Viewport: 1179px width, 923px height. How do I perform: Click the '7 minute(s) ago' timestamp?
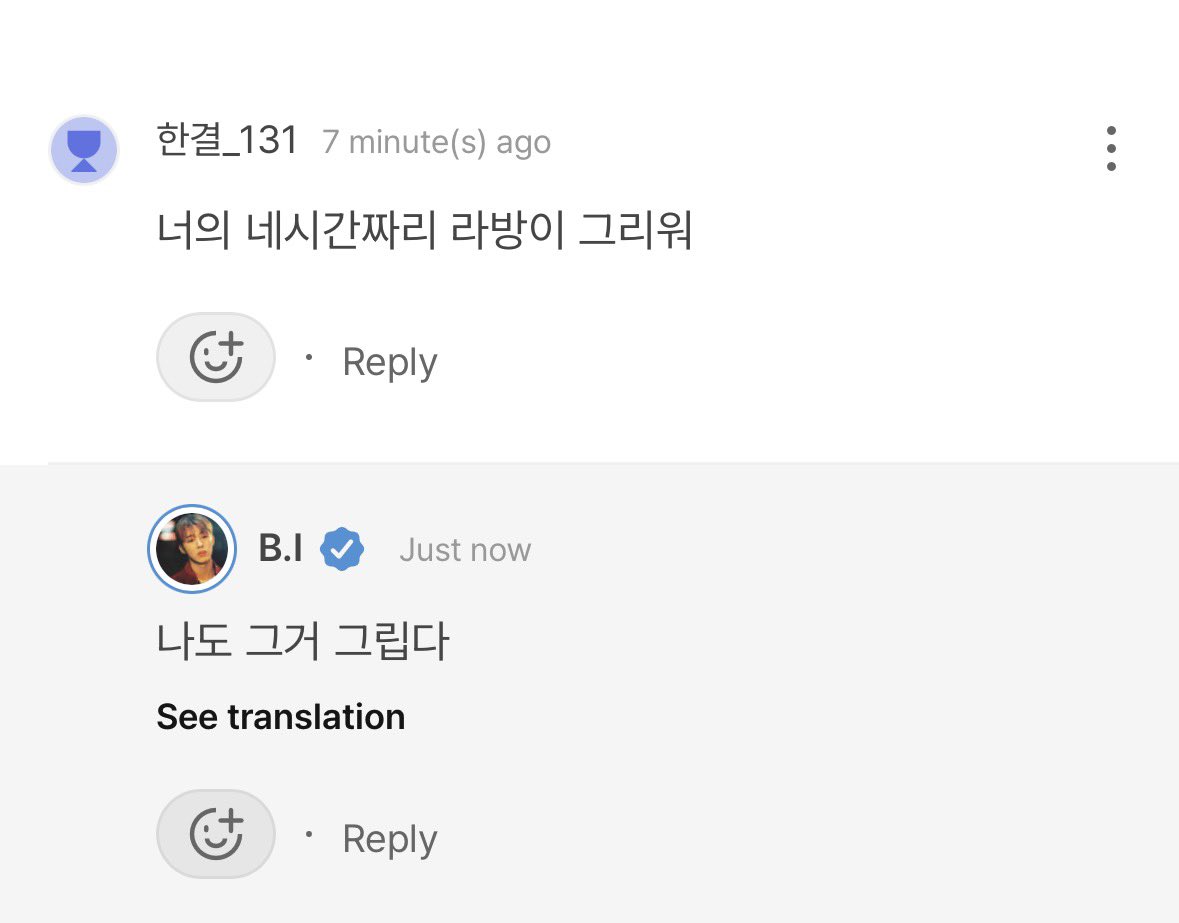coord(436,142)
